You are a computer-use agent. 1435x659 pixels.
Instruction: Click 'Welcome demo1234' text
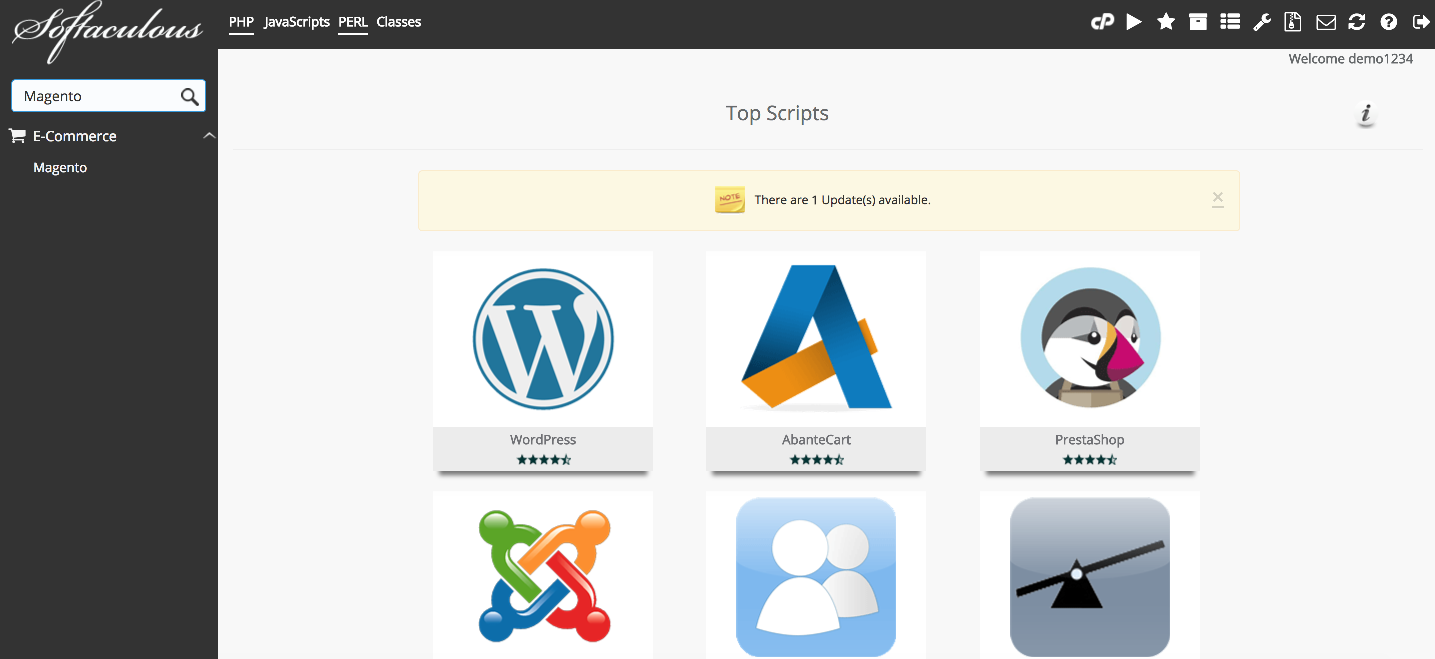click(1351, 59)
